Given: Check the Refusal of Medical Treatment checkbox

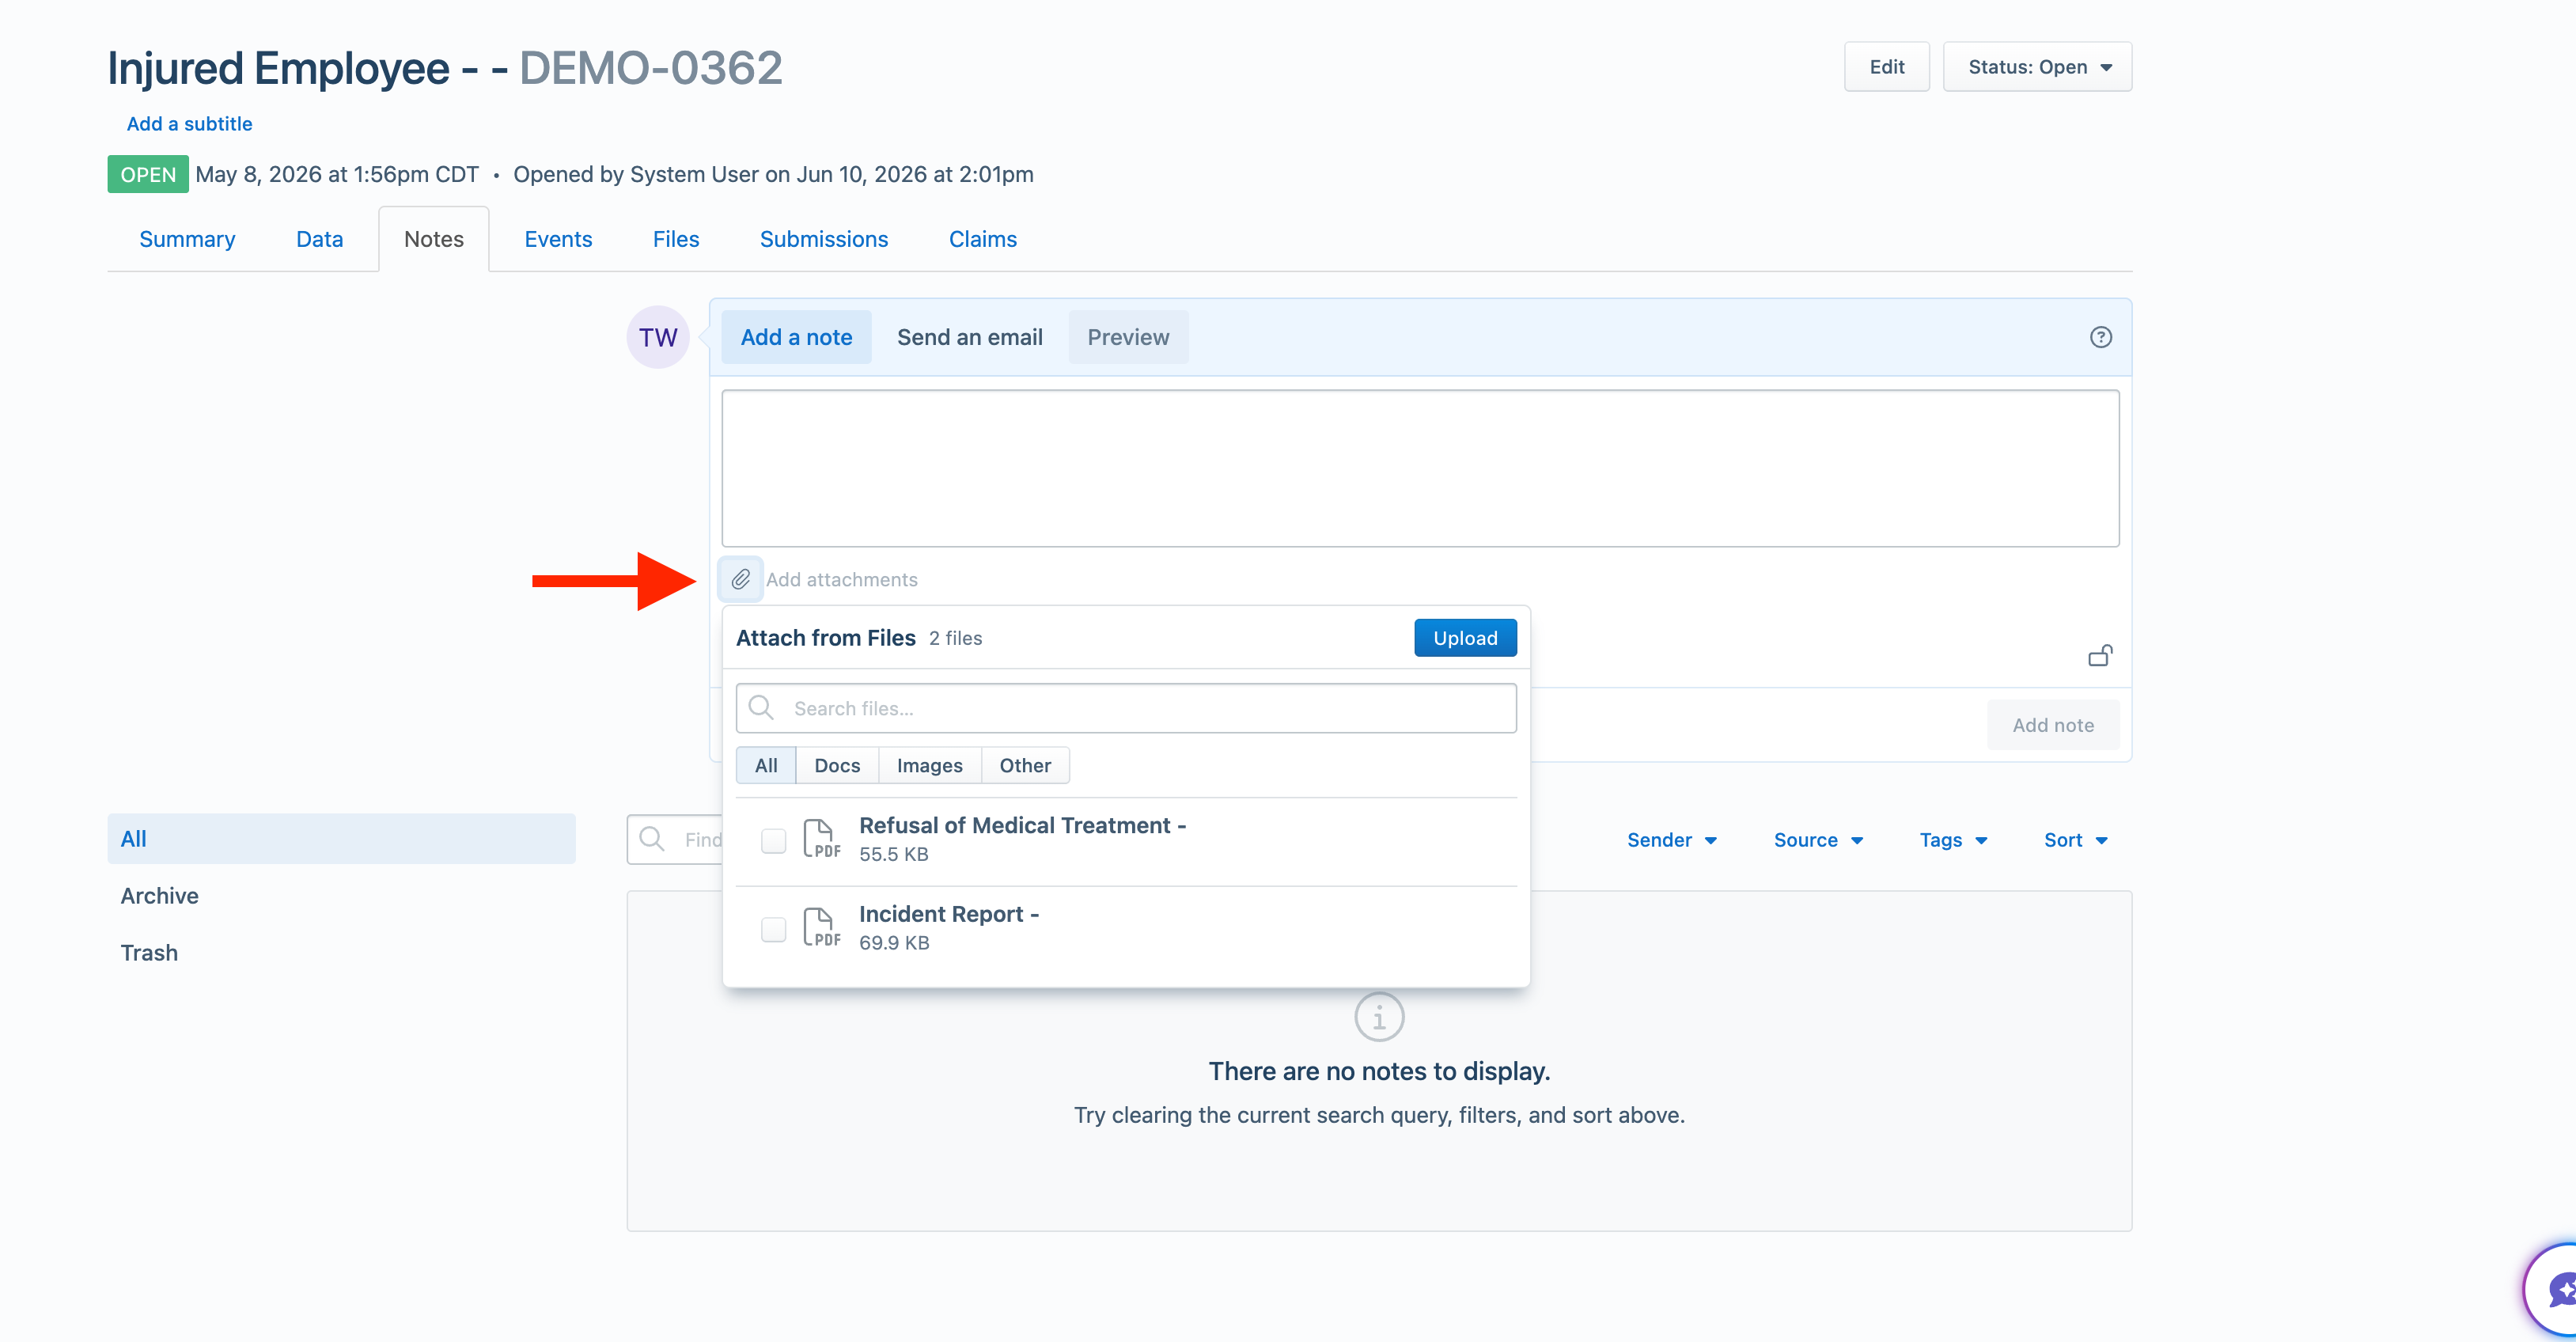Looking at the screenshot, I should click(x=773, y=840).
